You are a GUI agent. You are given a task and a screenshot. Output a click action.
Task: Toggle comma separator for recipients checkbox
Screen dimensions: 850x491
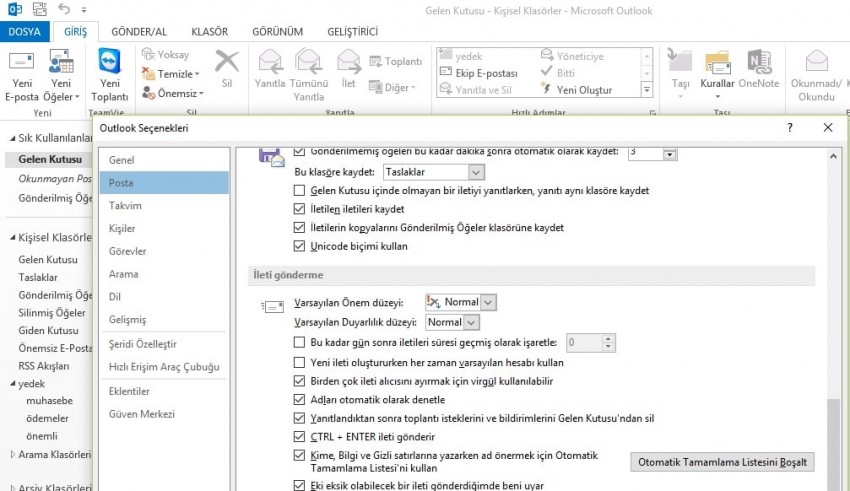pos(299,380)
